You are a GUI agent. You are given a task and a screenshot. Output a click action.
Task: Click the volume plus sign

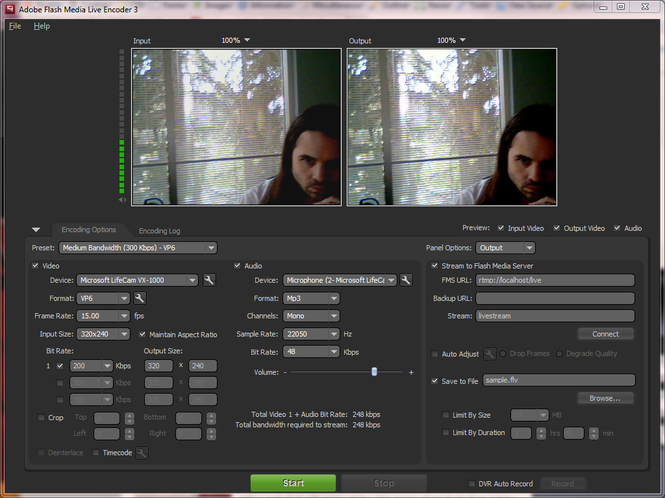pos(411,372)
